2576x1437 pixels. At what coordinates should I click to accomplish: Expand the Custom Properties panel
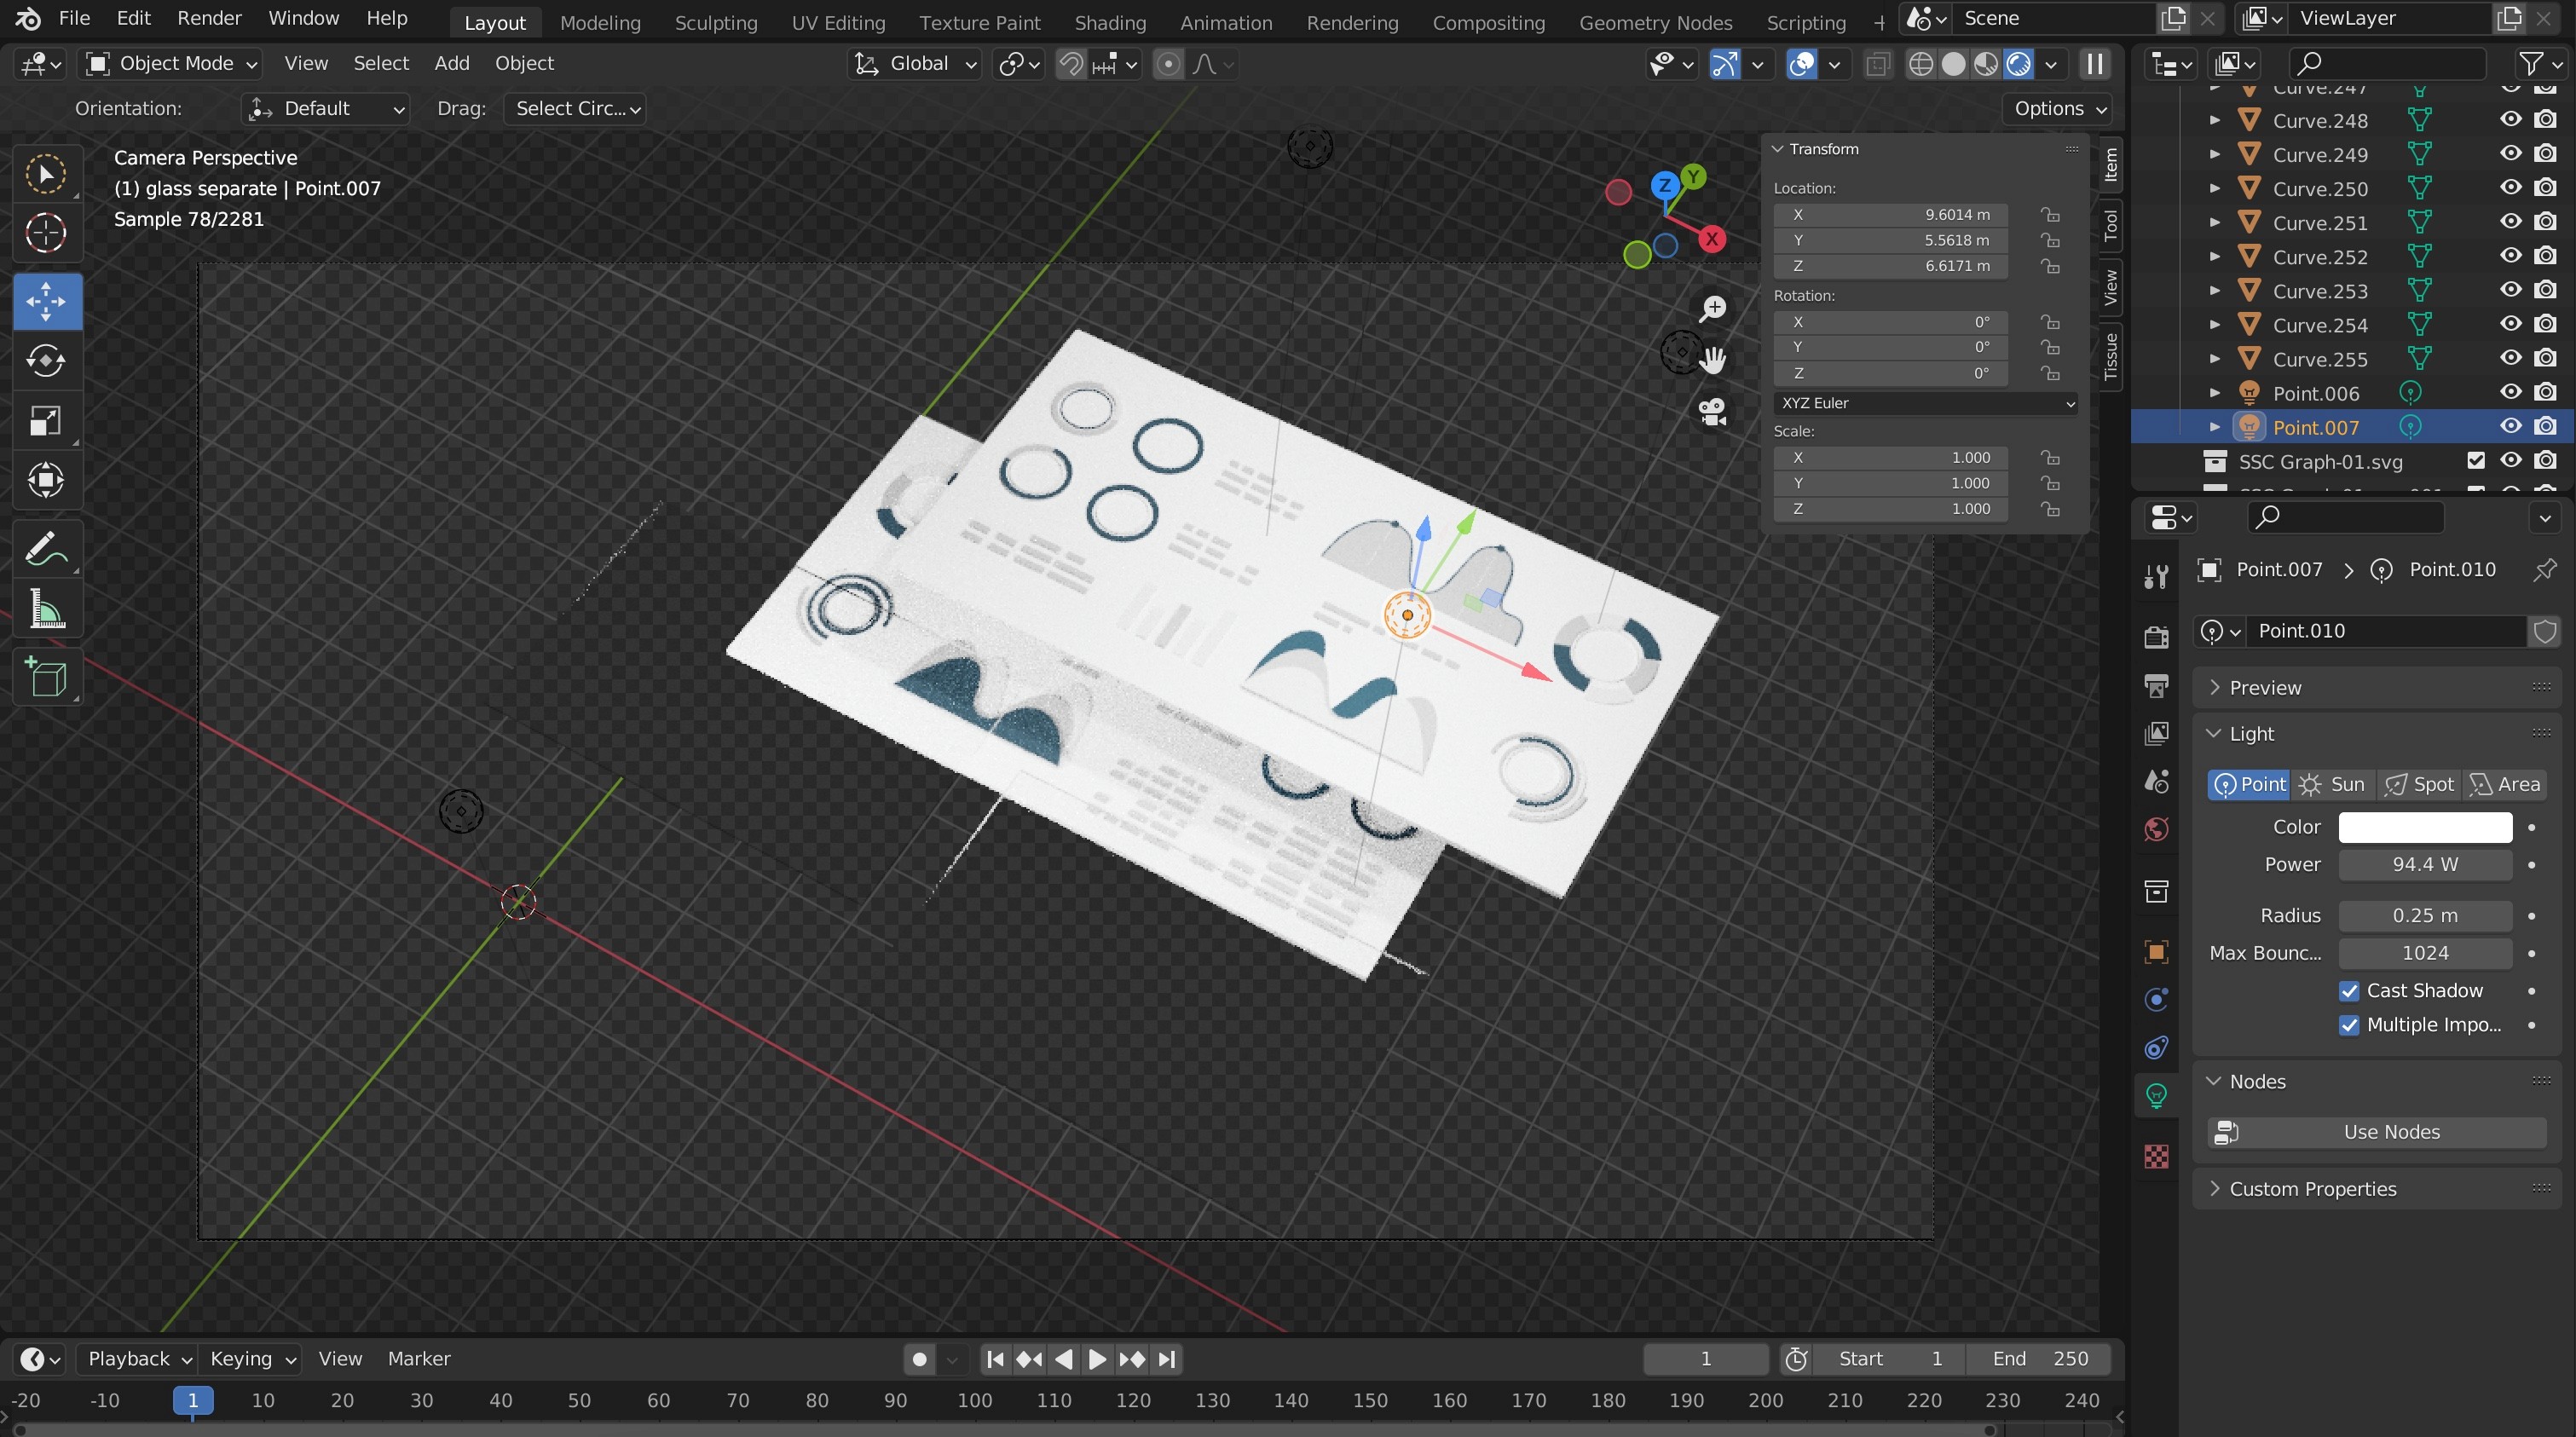2312,1189
